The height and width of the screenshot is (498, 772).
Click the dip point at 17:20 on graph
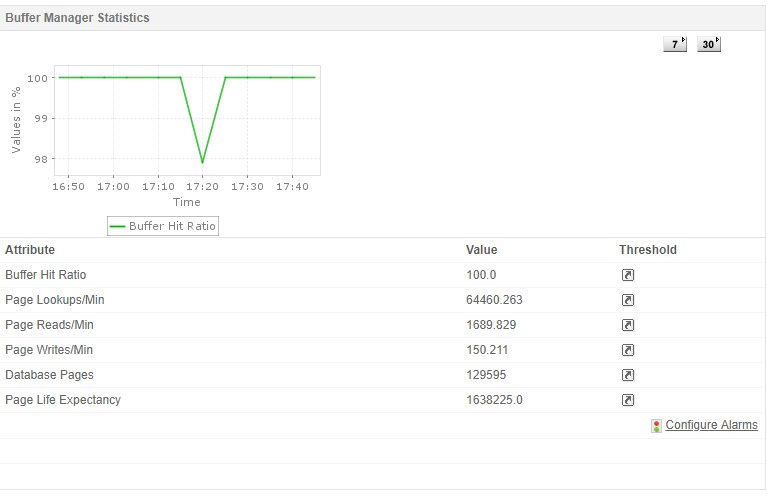pyautogui.click(x=202, y=162)
